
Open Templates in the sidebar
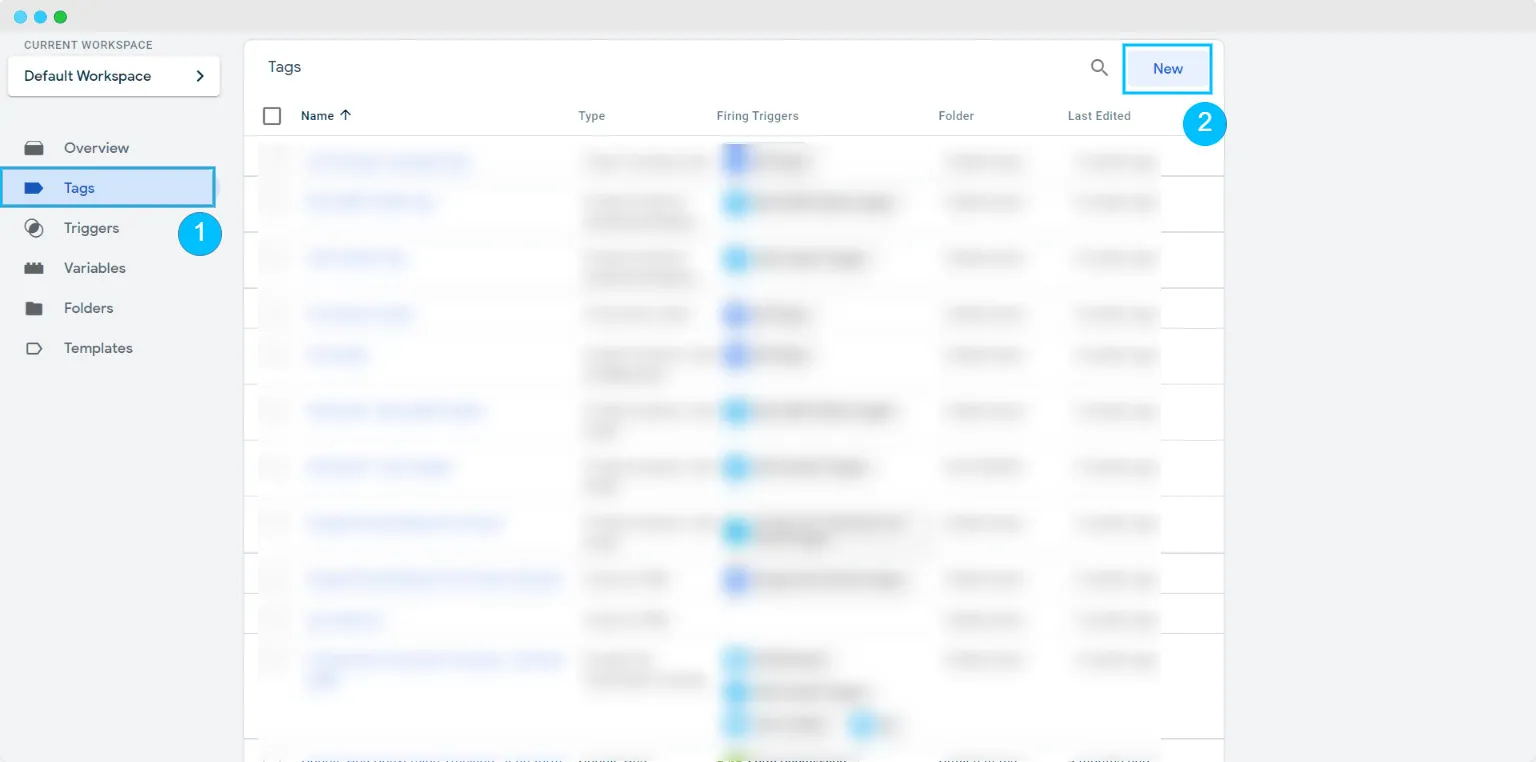tap(98, 348)
